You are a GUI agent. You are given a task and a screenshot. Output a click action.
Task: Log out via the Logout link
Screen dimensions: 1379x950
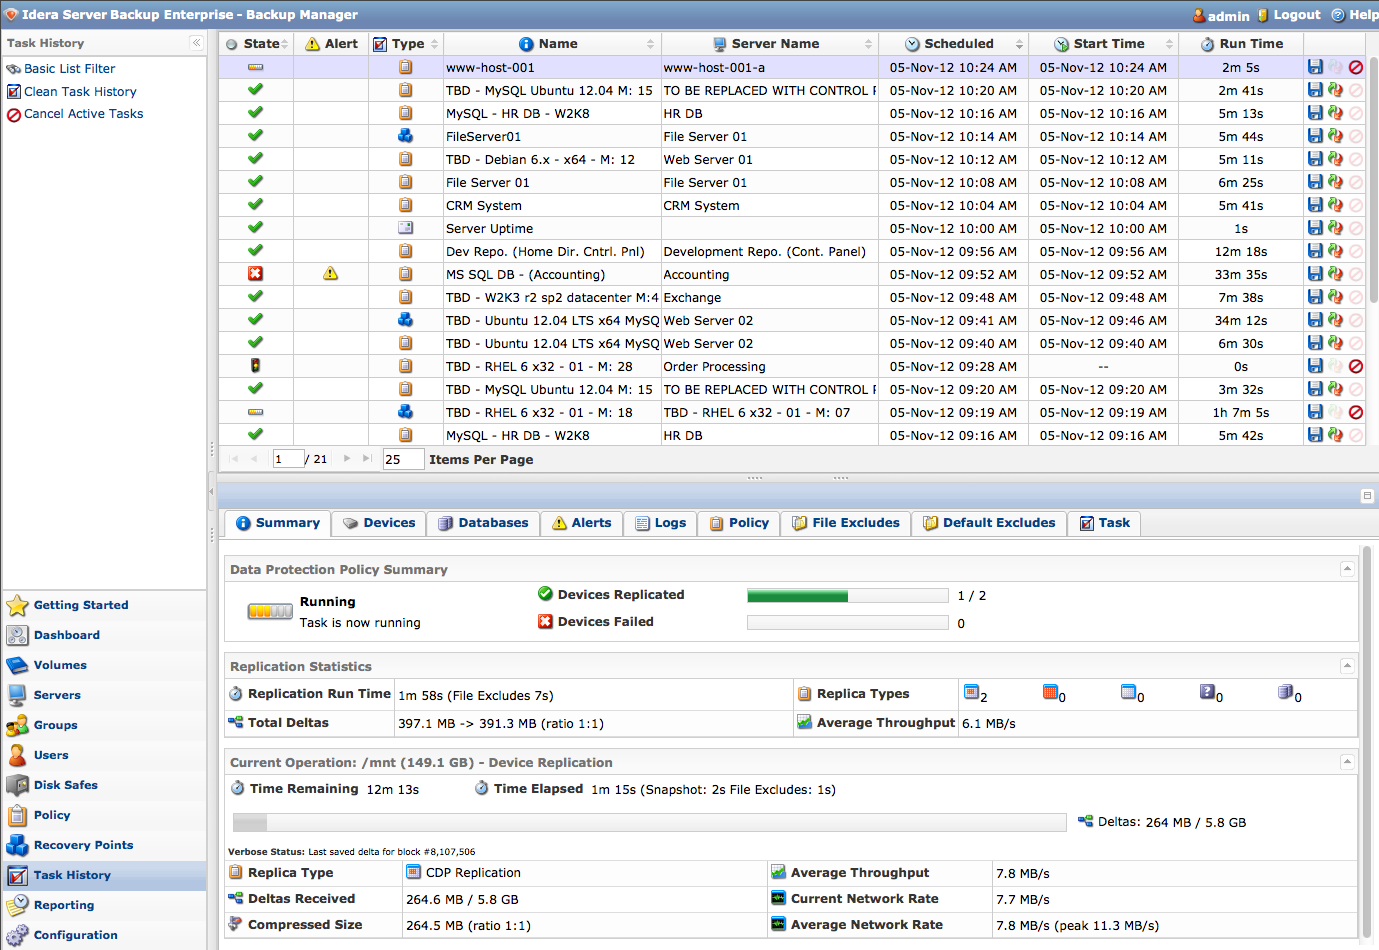coord(1297,15)
